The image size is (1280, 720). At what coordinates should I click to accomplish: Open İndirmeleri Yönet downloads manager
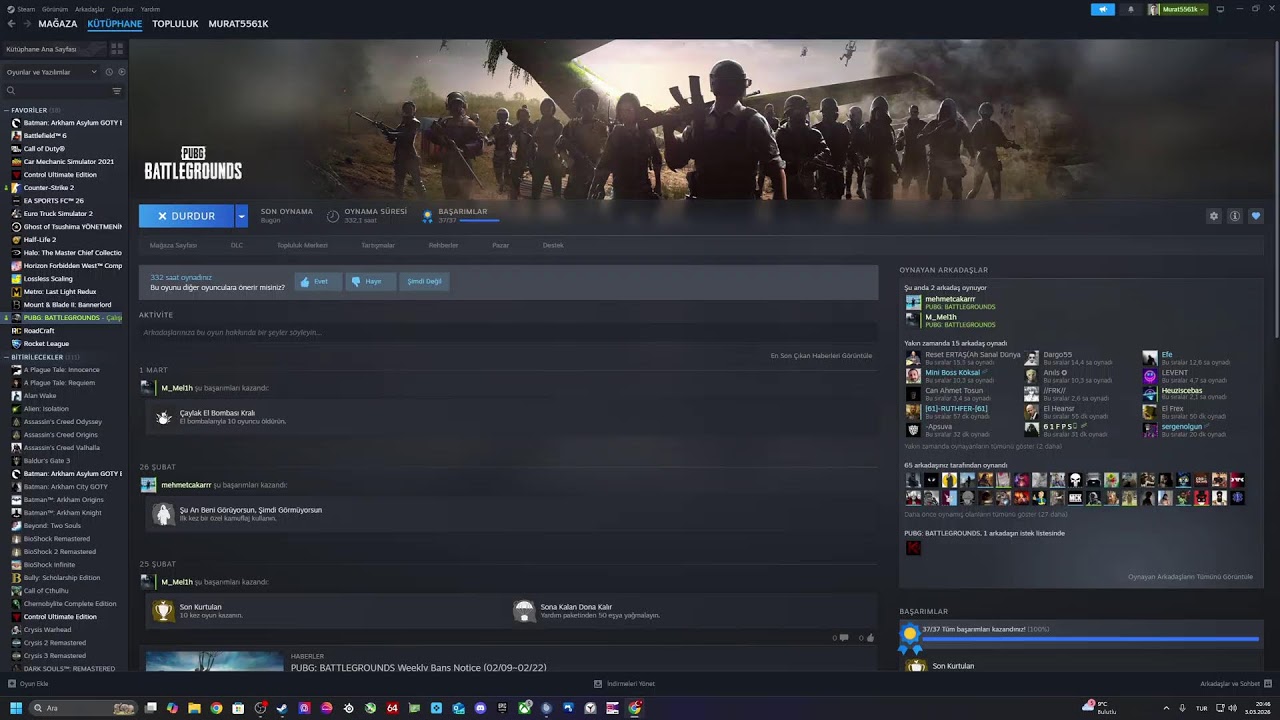coord(624,684)
